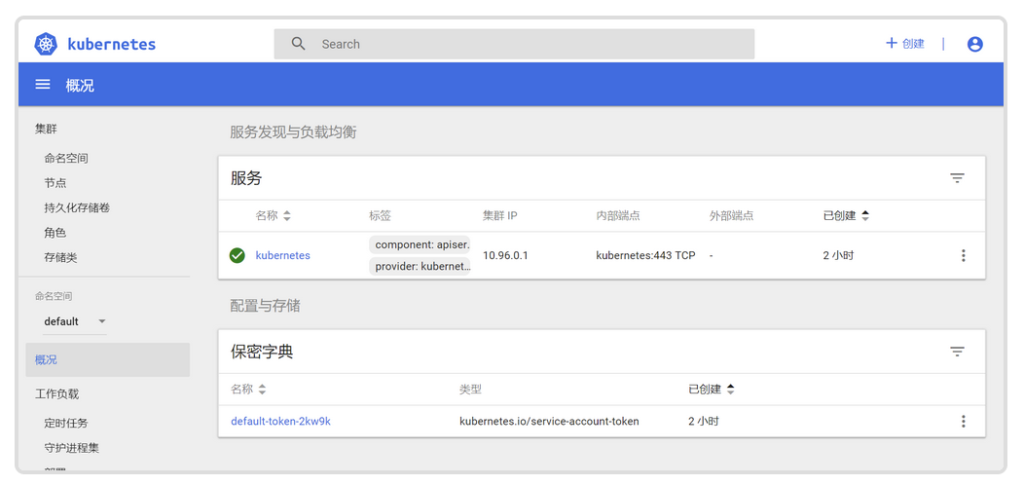This screenshot has width=1024, height=485.
Task: Open the default-token-2kw9k secret link
Action: tap(281, 421)
